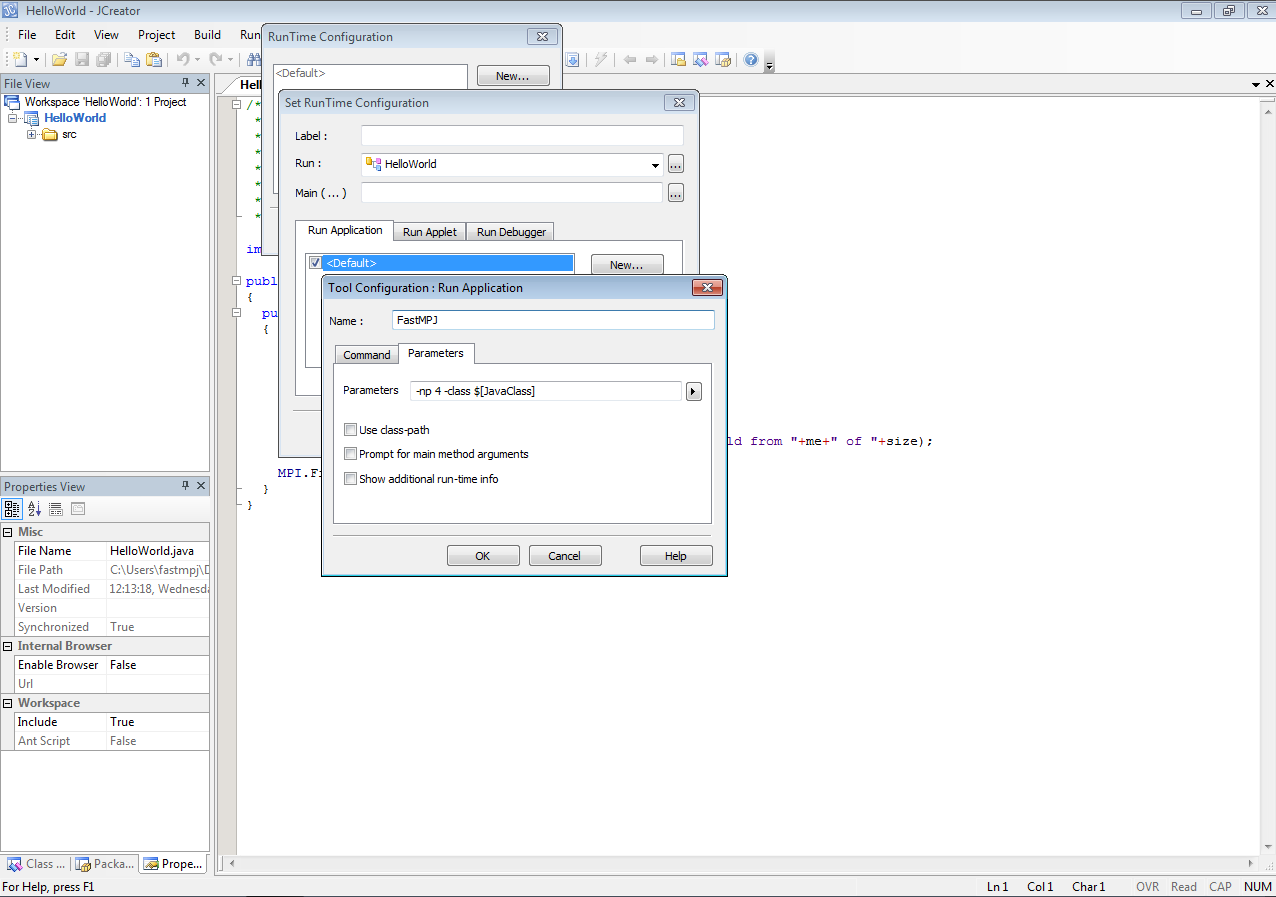
Task: Open the Redo history dropdown arrow
Action: [x=230, y=60]
